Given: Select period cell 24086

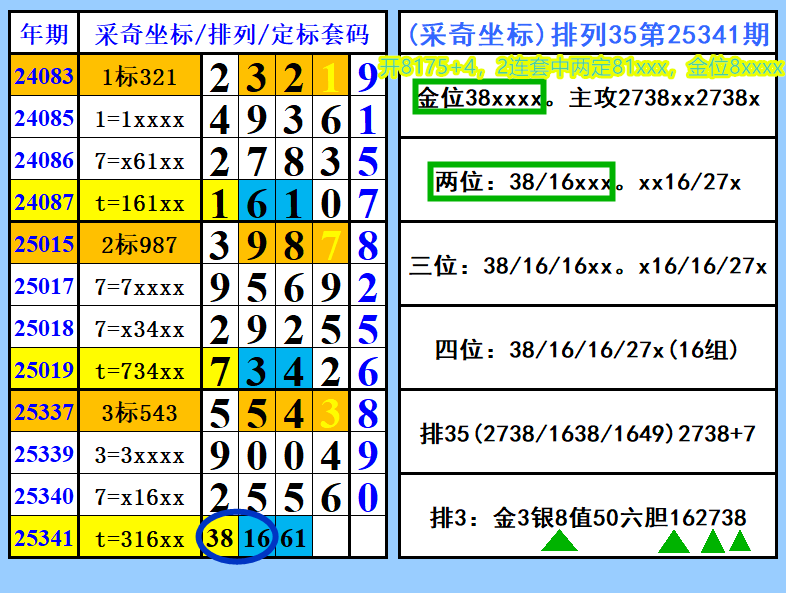Looking at the screenshot, I should tap(44, 160).
